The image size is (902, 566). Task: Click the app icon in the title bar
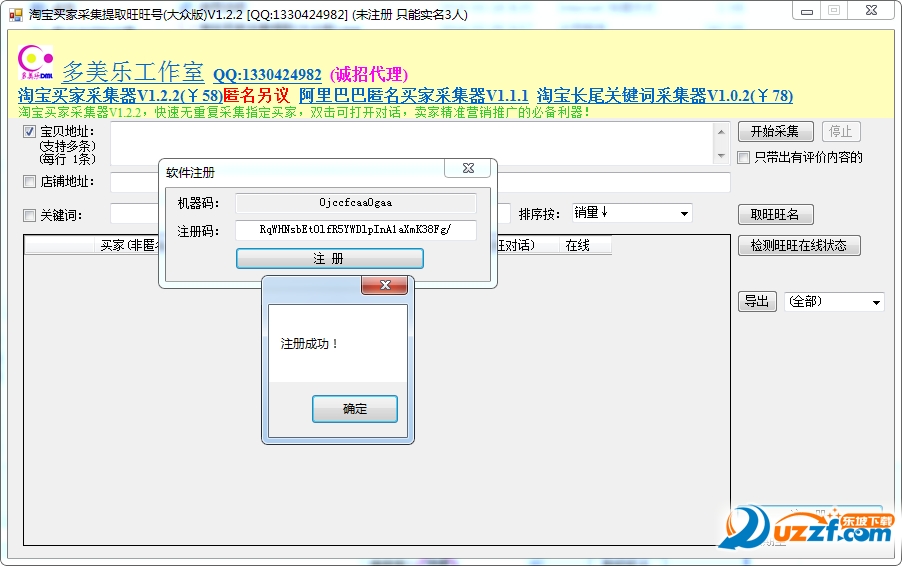click(x=16, y=14)
